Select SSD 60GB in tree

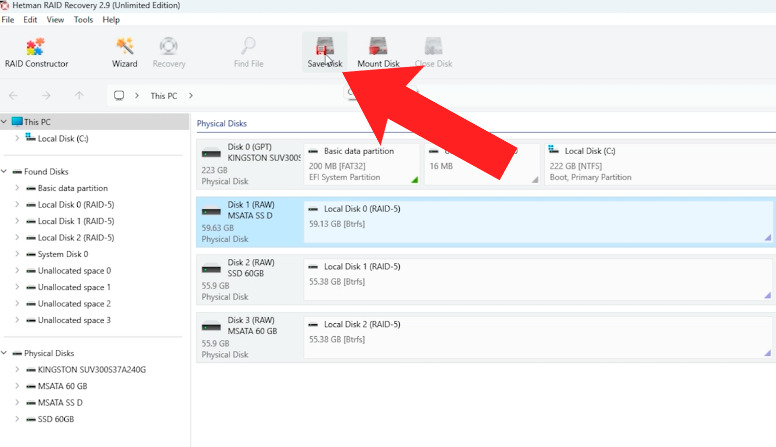pyautogui.click(x=56, y=419)
